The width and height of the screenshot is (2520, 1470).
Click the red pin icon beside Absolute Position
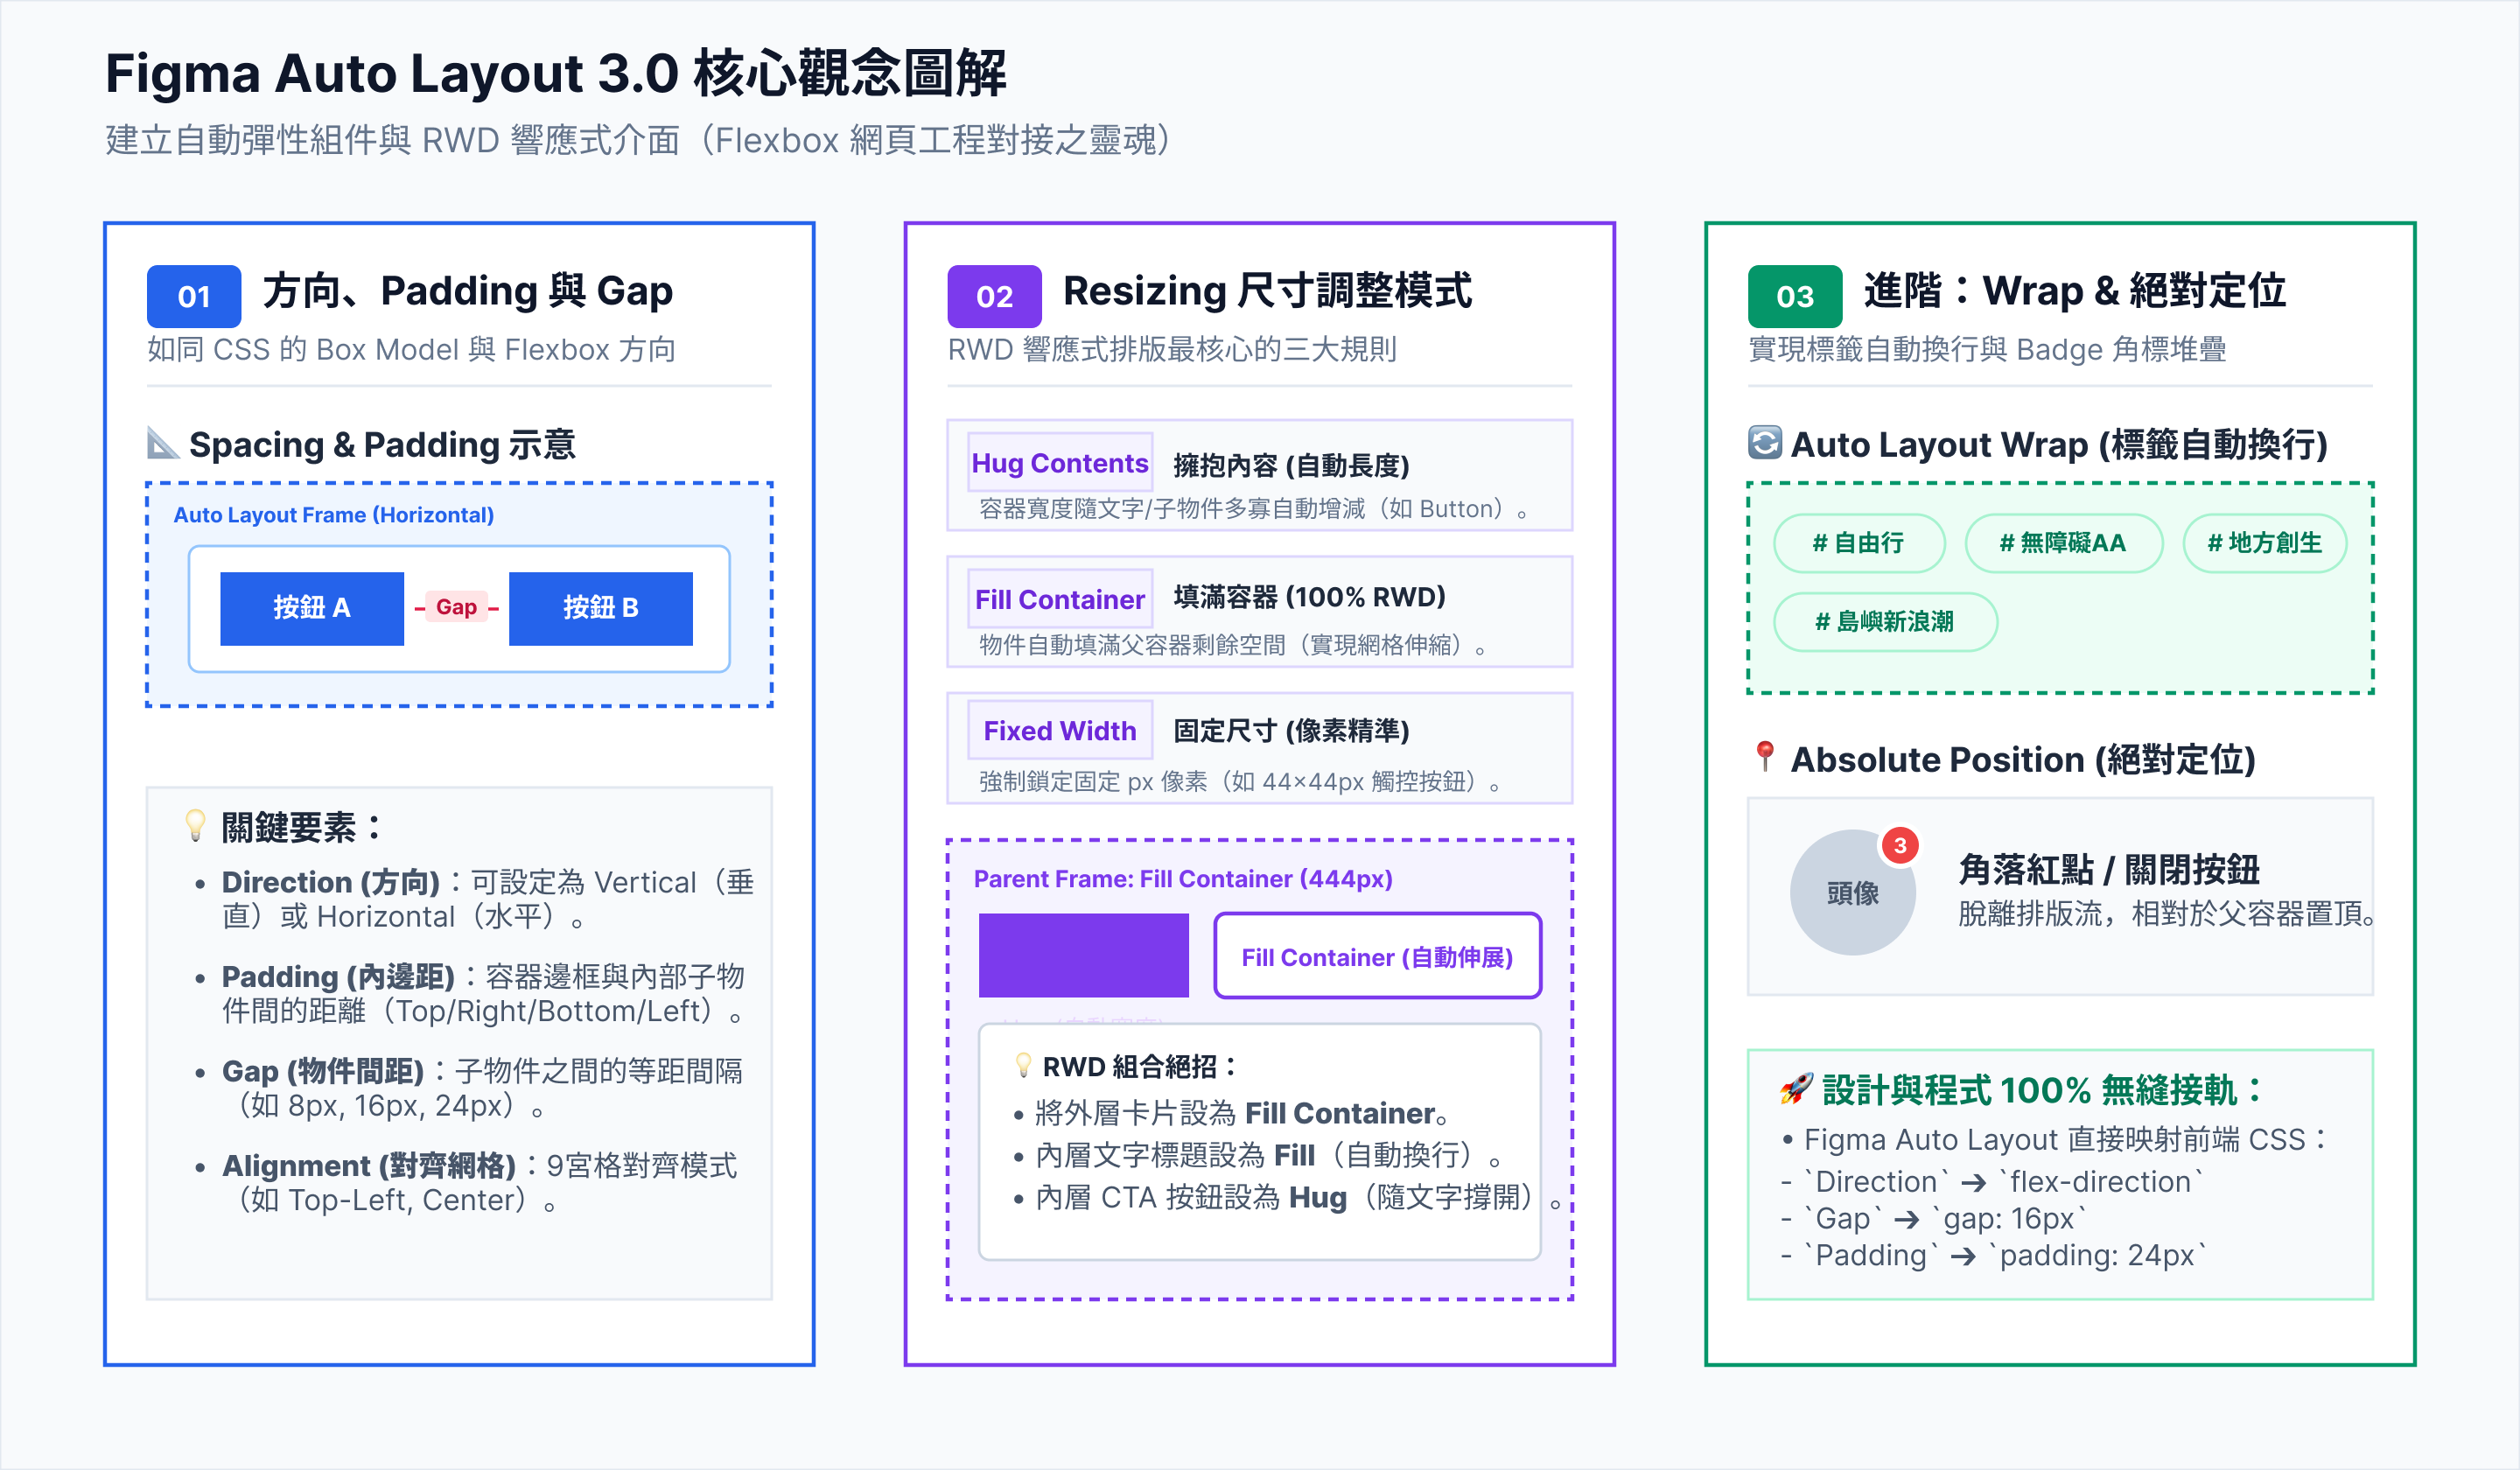point(1765,757)
